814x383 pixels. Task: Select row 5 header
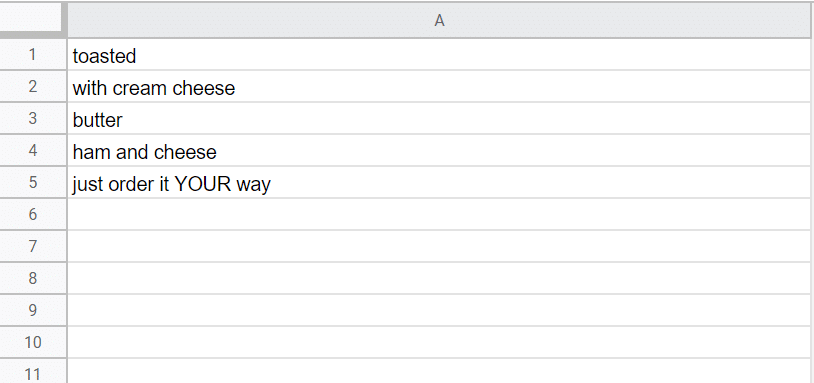pos(33,183)
